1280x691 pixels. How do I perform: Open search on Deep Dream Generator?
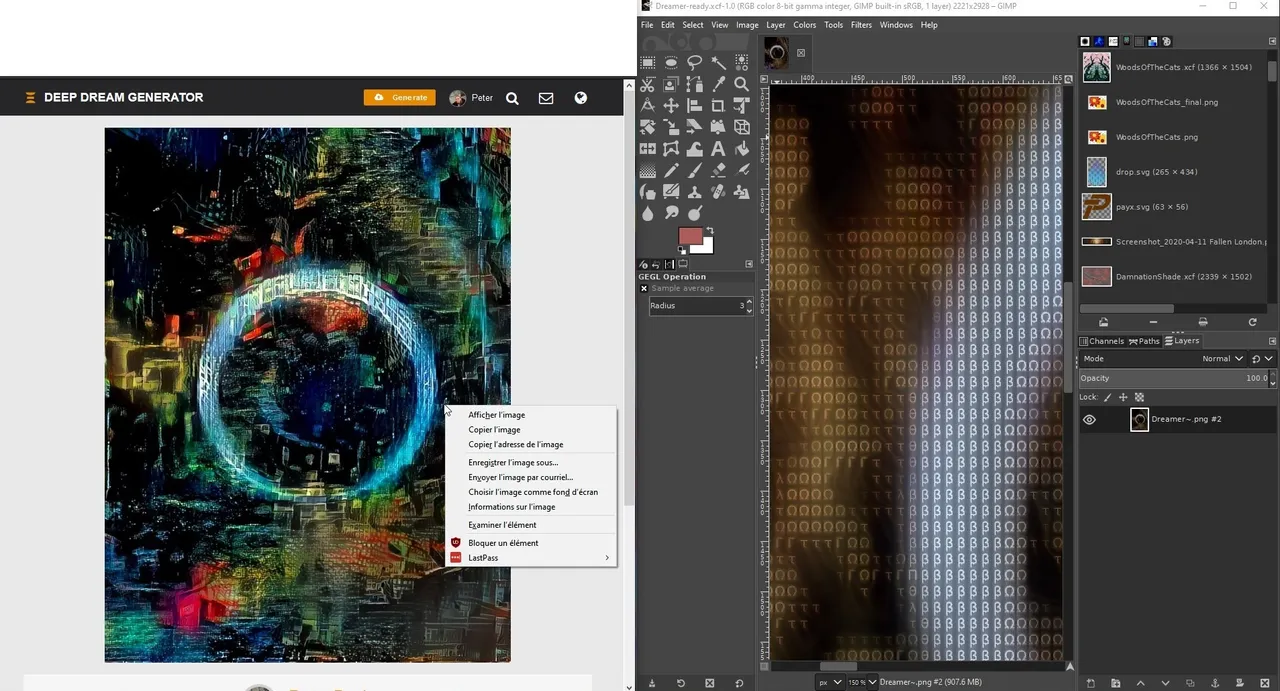512,98
